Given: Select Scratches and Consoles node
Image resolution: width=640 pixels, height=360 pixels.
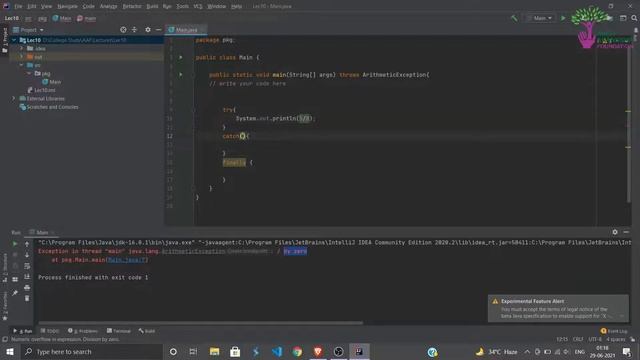Looking at the screenshot, I should pyautogui.click(x=49, y=107).
